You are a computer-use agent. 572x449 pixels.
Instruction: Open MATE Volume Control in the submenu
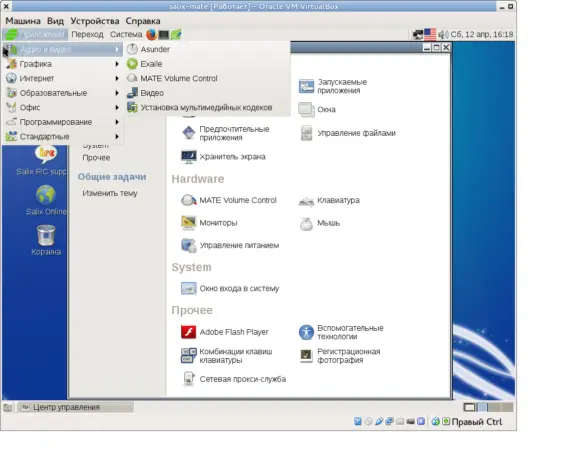pos(208,78)
